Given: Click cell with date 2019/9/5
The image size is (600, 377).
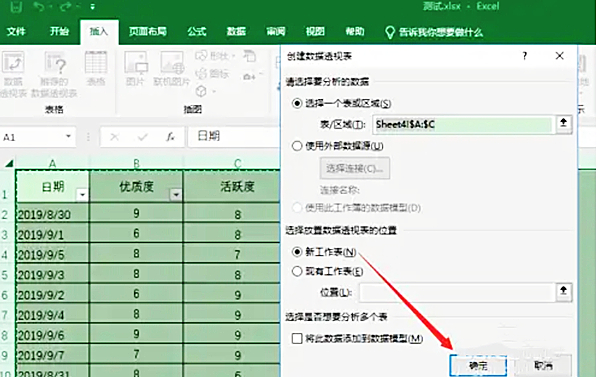Looking at the screenshot, I should (53, 254).
